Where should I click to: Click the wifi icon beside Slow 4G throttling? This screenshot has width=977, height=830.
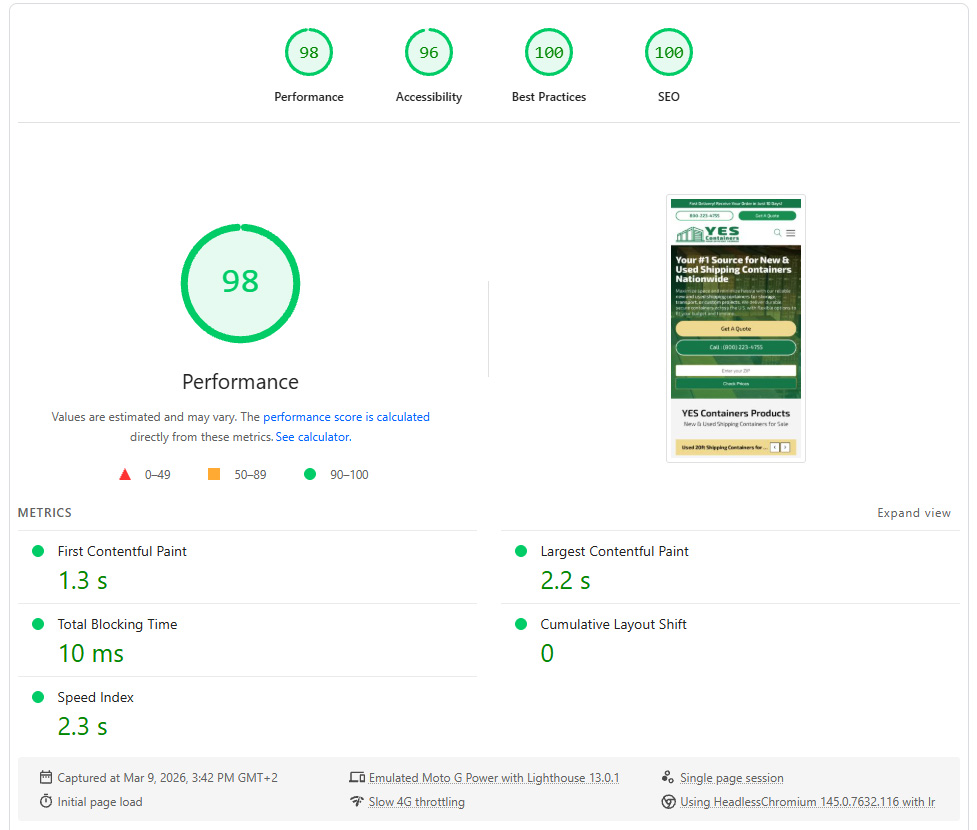pyautogui.click(x=357, y=801)
